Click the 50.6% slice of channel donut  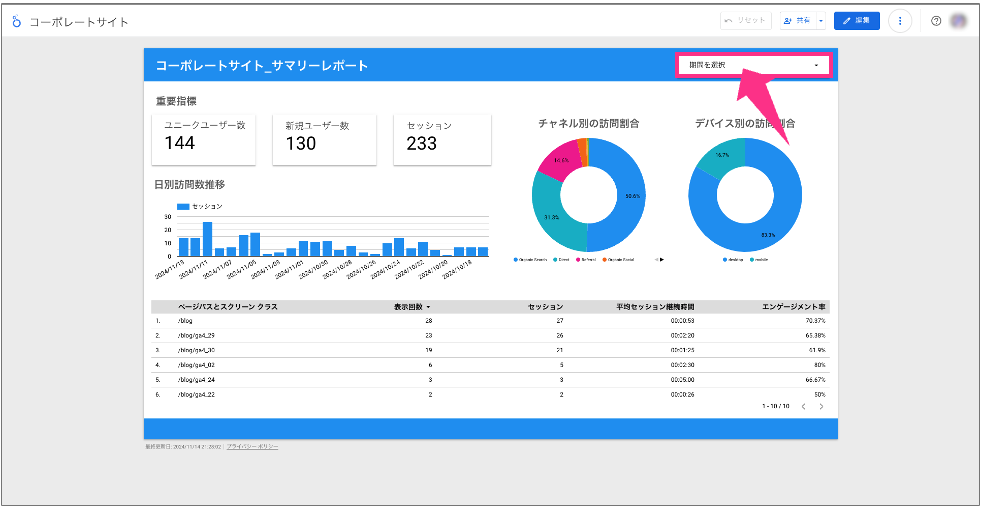tap(632, 196)
